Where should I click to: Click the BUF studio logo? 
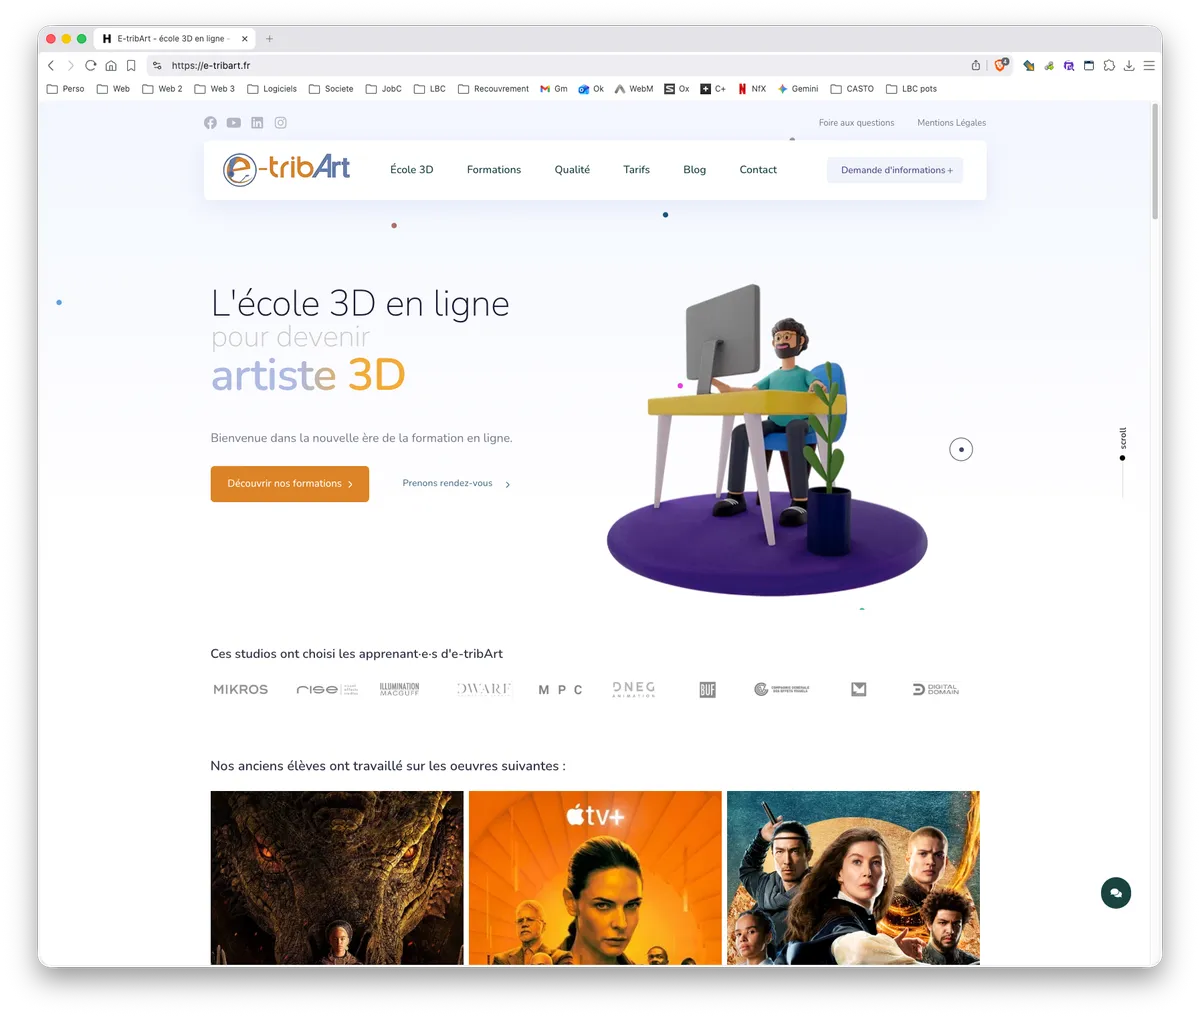click(x=708, y=689)
